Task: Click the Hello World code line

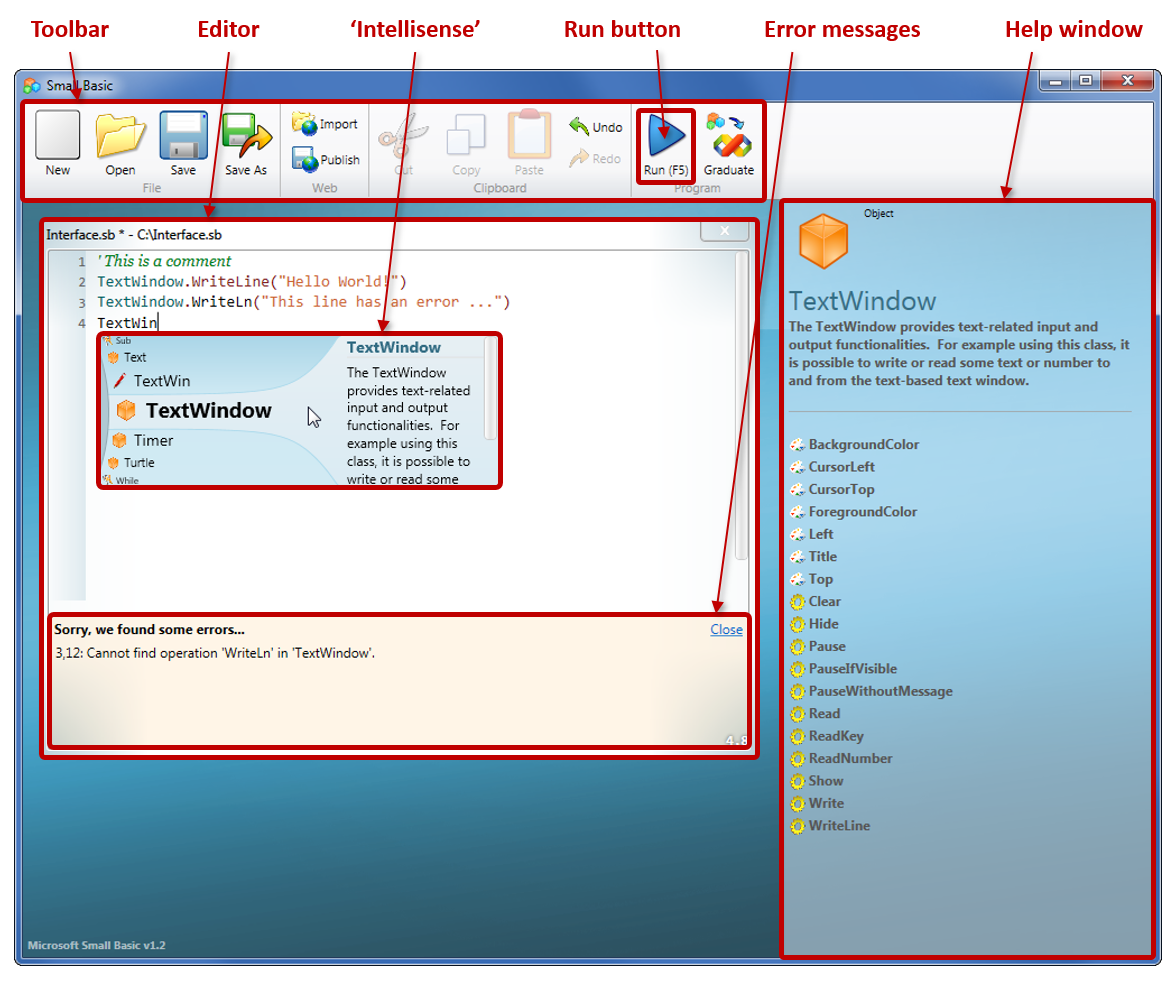Action: 252,281
